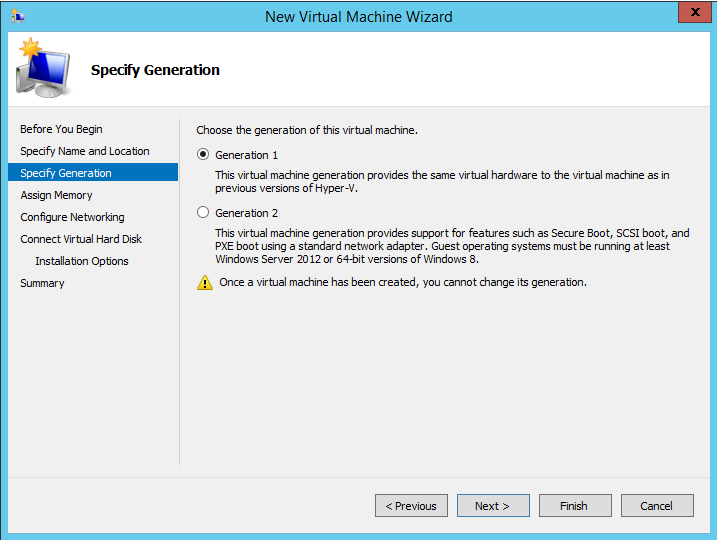Click the Specify Generation page heading
Screen dimensions: 717x540
pos(155,70)
